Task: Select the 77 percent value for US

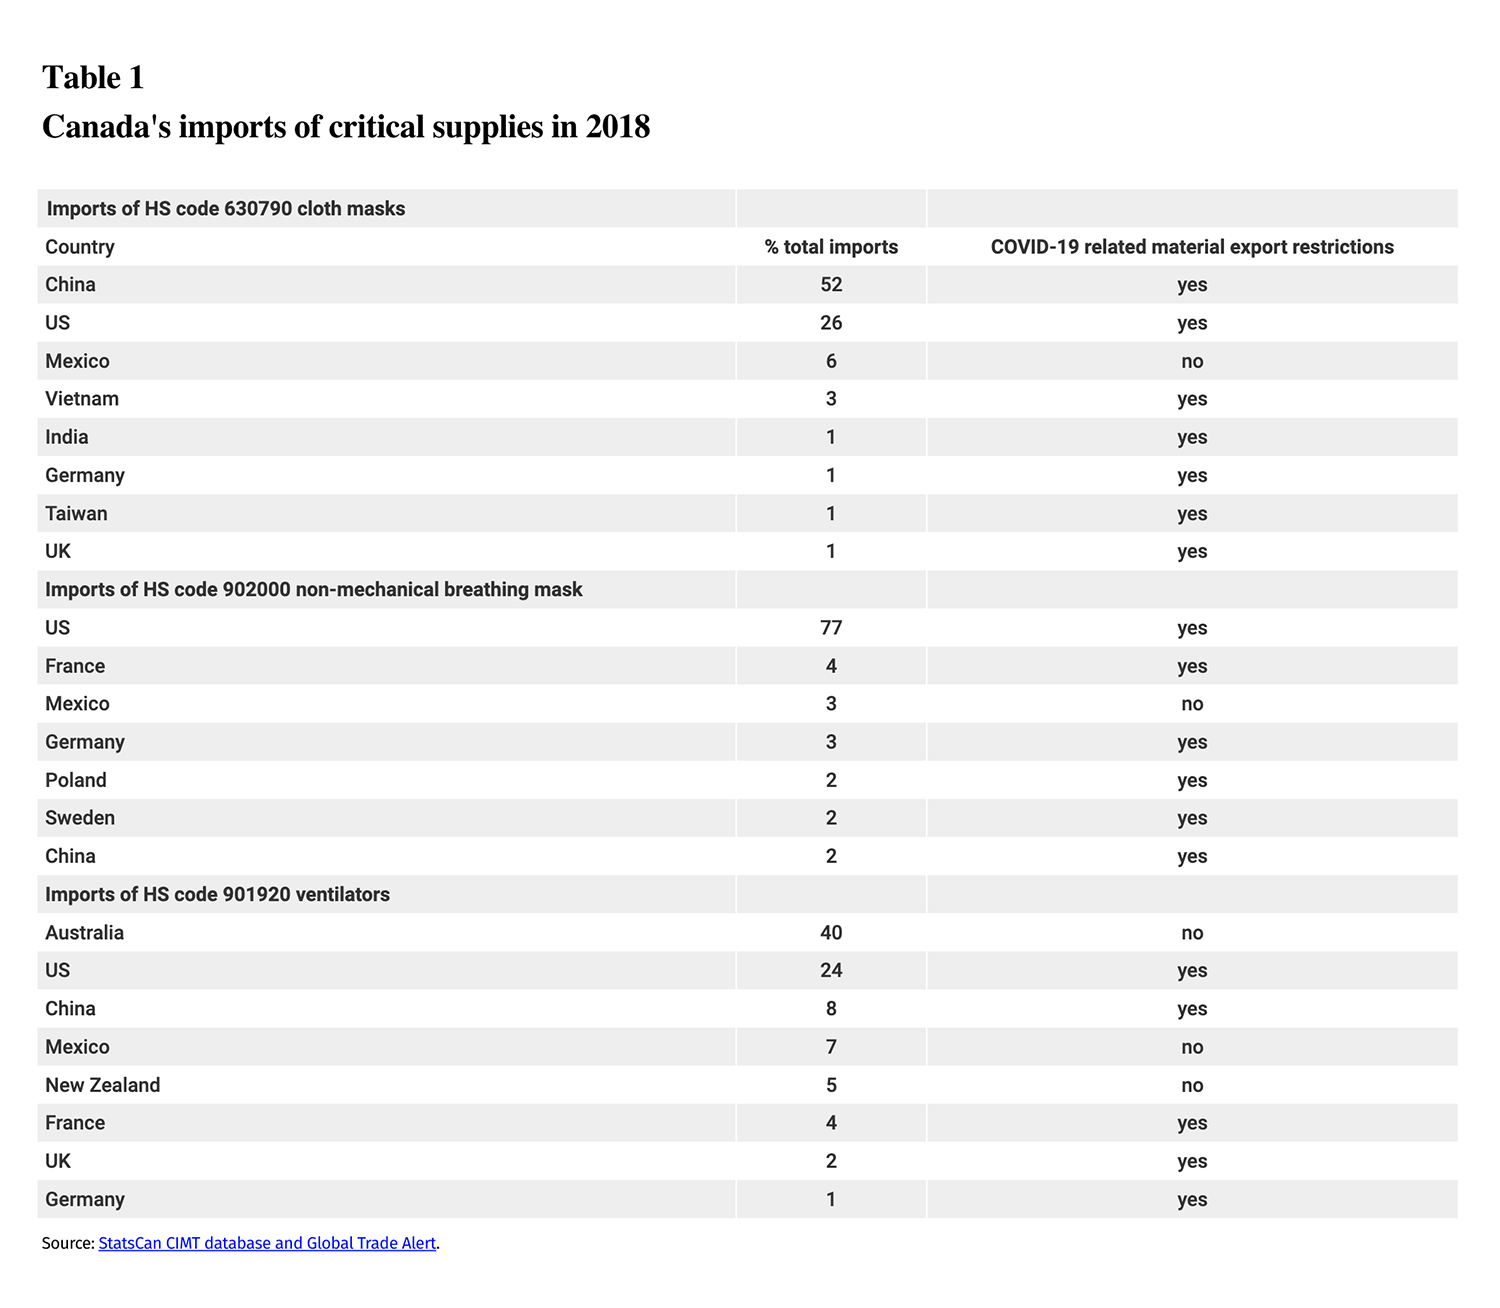Action: pyautogui.click(x=831, y=628)
